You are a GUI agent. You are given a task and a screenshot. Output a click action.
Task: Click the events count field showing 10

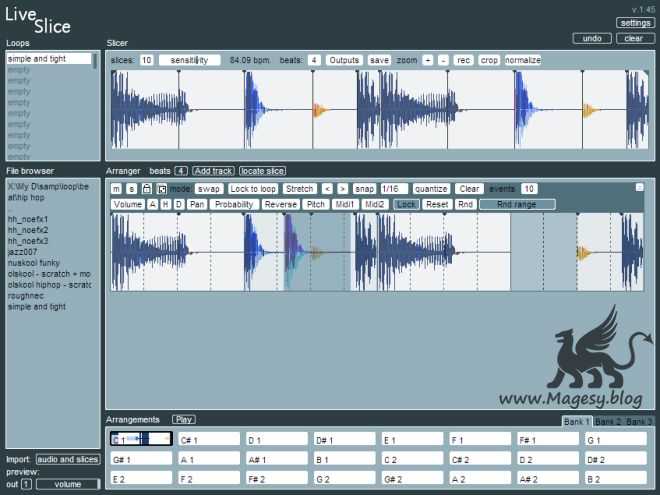coord(529,189)
